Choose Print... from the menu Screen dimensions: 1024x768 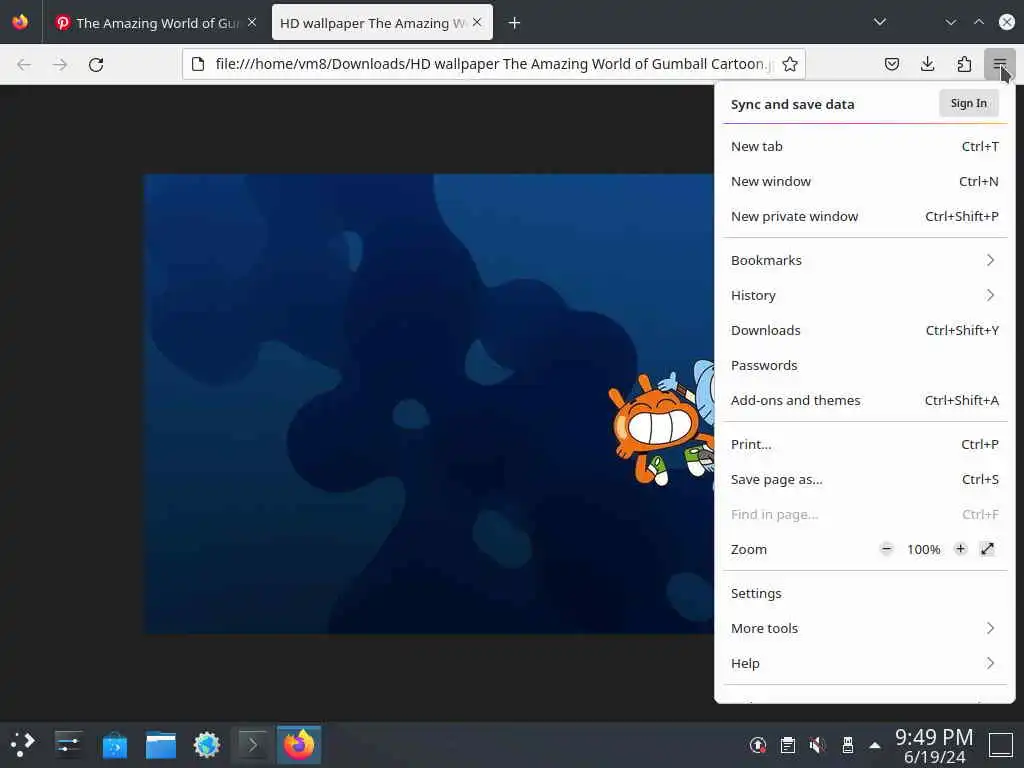pos(865,444)
